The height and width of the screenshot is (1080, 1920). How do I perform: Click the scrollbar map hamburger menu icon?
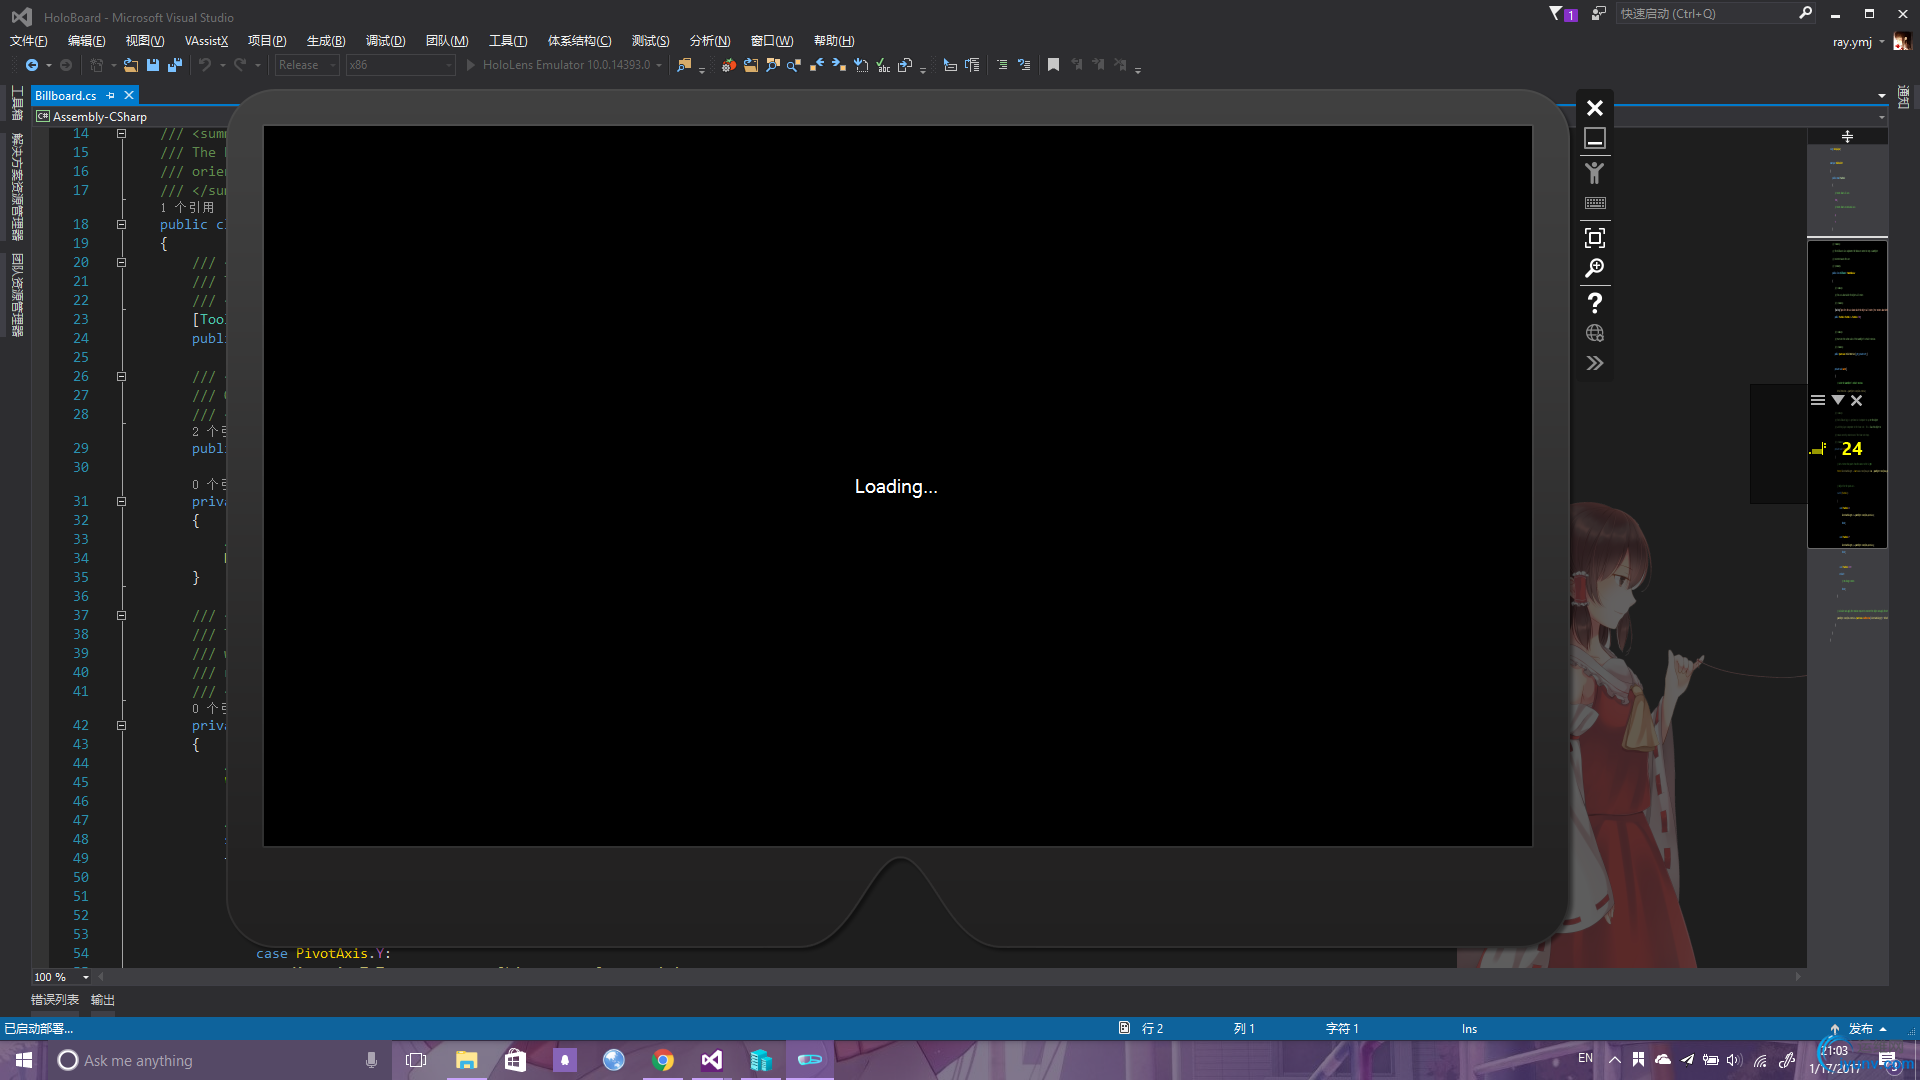[x=1818, y=400]
